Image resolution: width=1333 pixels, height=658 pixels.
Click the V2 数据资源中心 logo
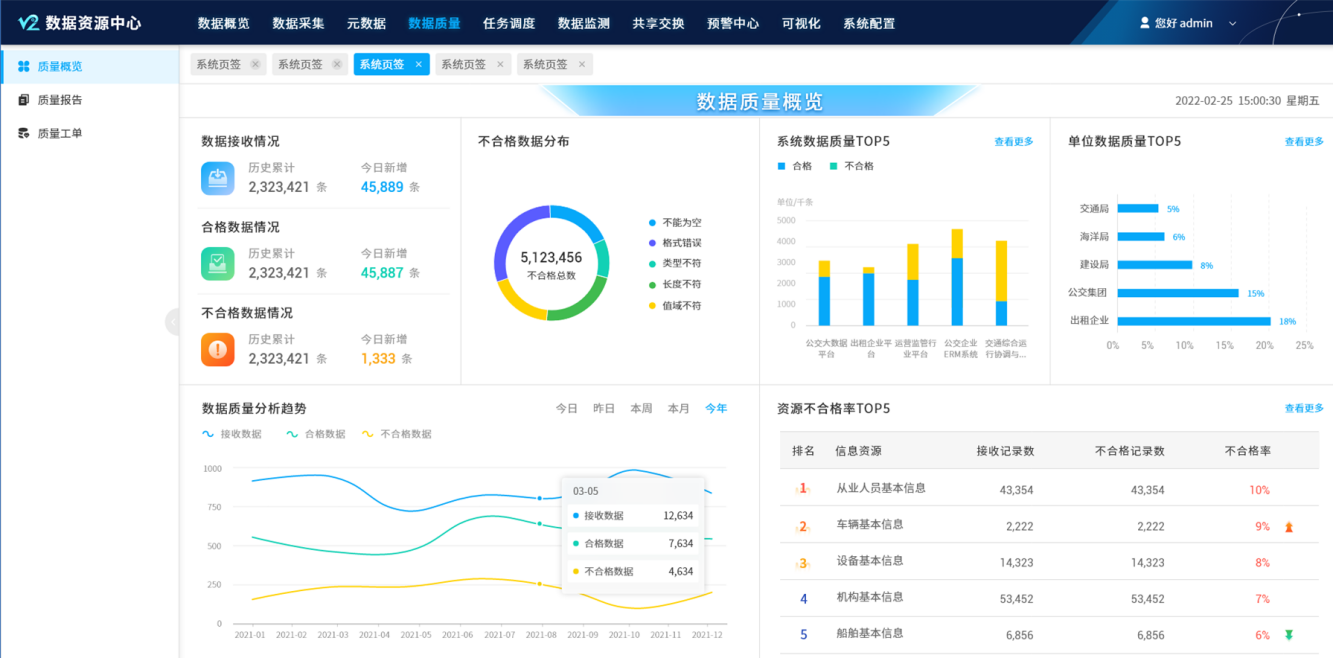(80, 23)
